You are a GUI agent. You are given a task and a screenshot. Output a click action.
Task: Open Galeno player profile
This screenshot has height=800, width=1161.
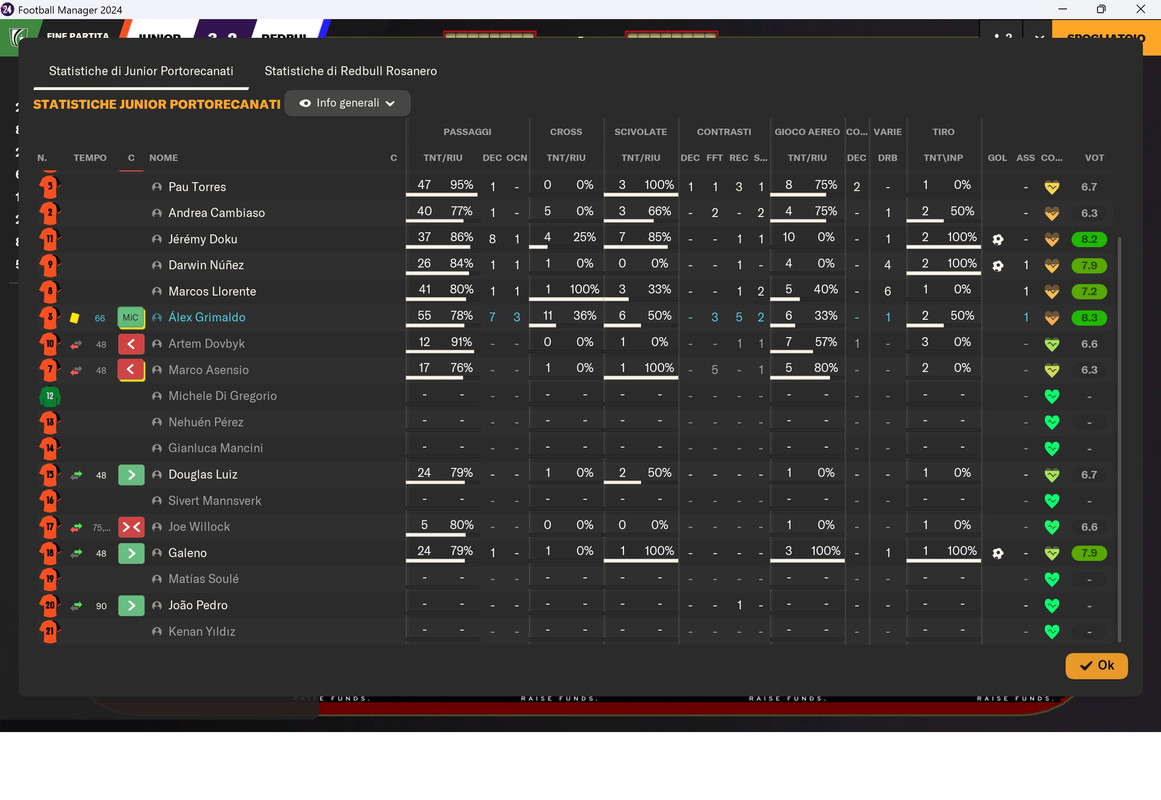click(x=187, y=553)
